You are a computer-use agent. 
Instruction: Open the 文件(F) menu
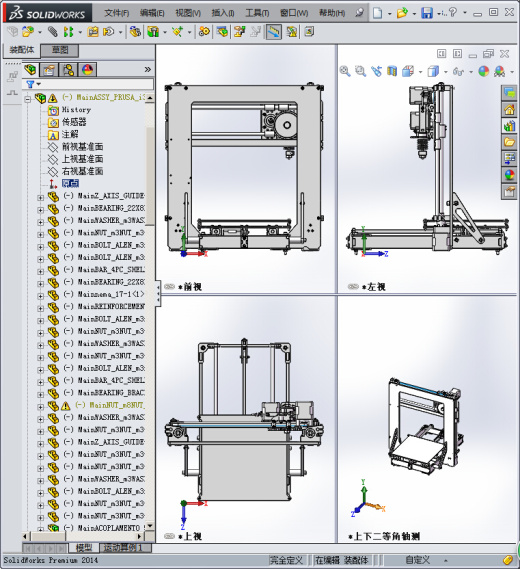117,13
